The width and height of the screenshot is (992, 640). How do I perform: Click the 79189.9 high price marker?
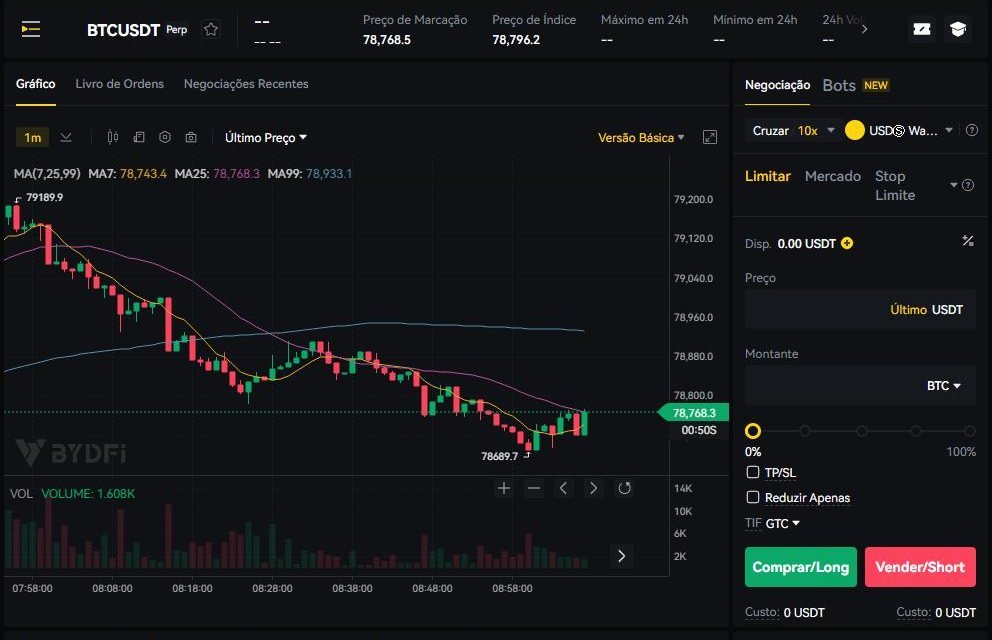[x=44, y=197]
